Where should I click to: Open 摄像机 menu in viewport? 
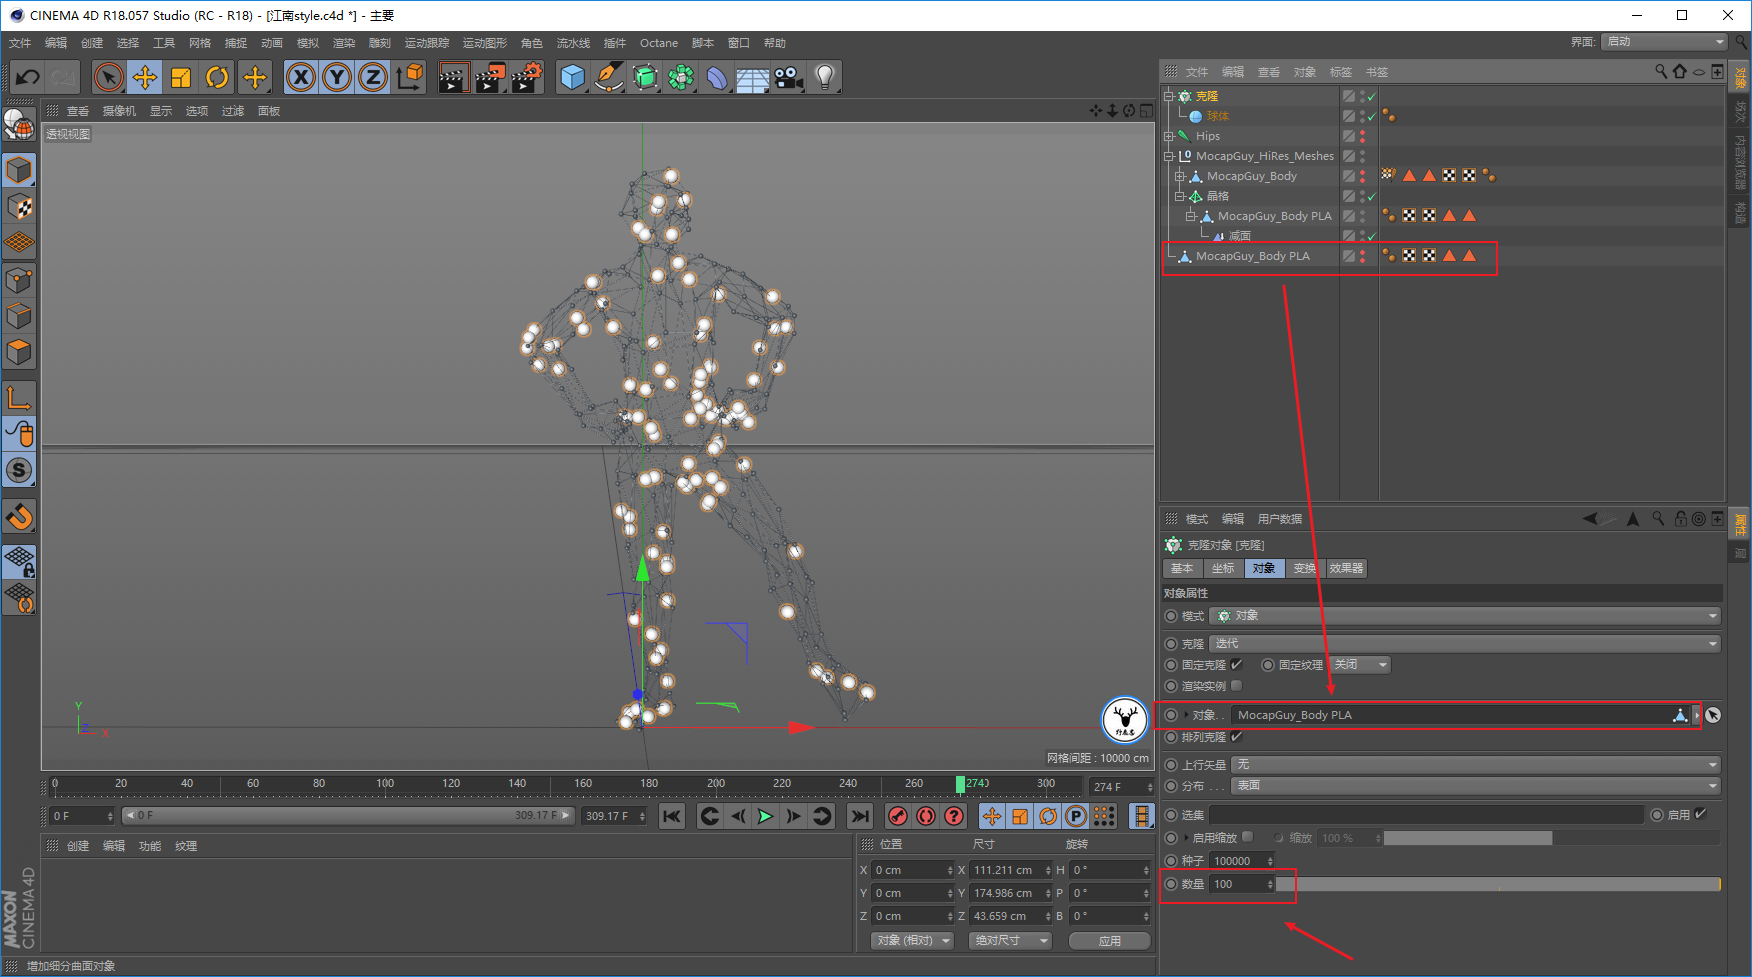tap(119, 111)
